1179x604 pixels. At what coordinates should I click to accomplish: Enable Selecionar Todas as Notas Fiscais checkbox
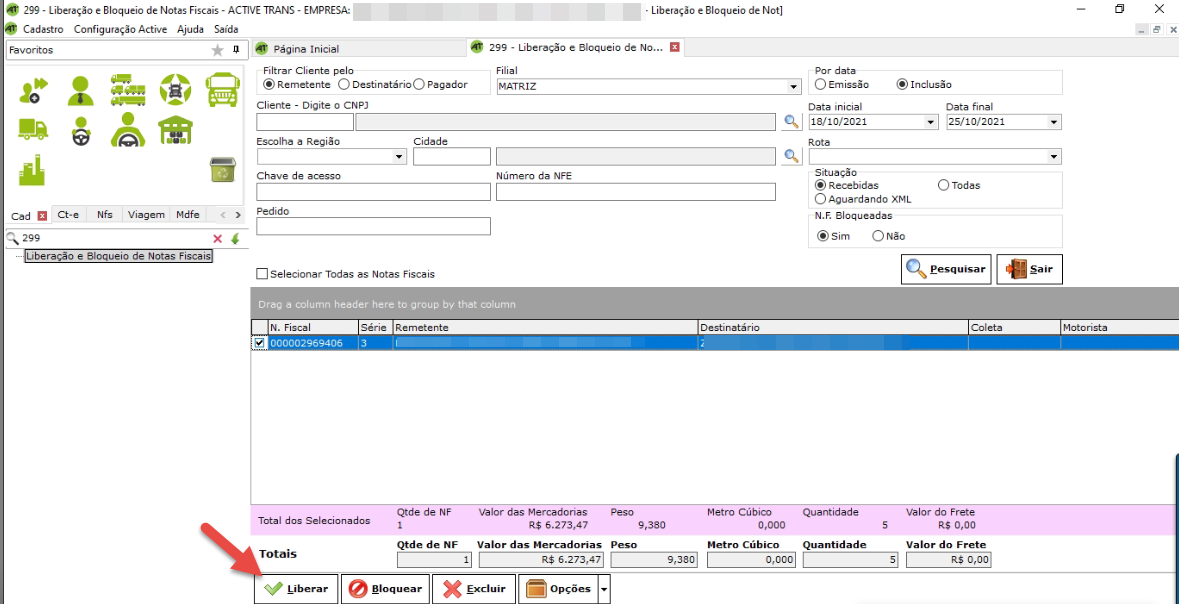pos(263,274)
